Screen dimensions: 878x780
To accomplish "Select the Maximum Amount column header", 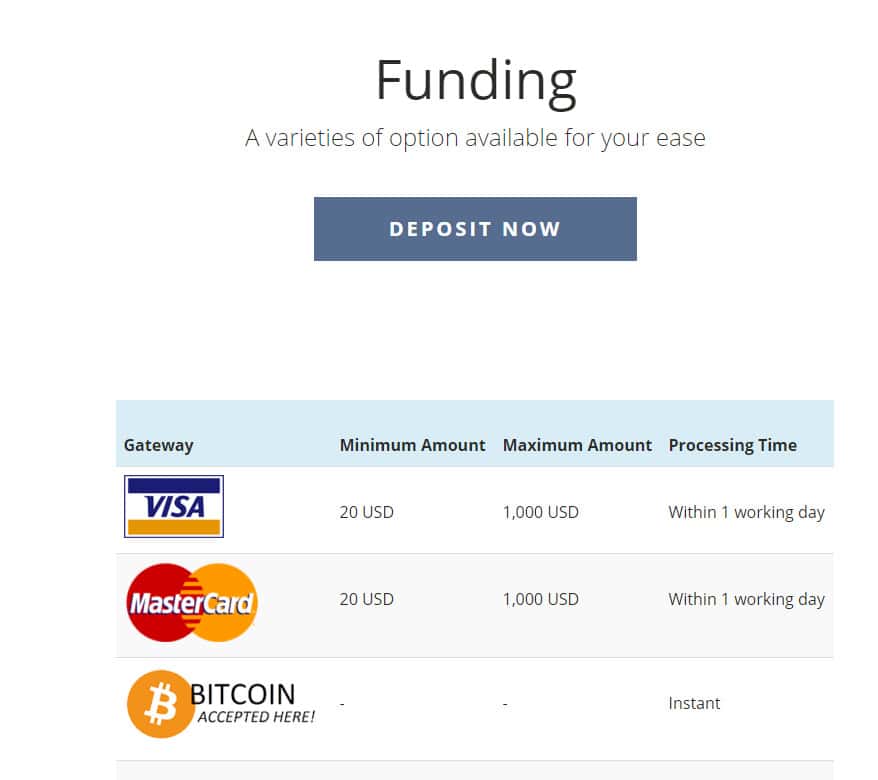I will click(577, 445).
